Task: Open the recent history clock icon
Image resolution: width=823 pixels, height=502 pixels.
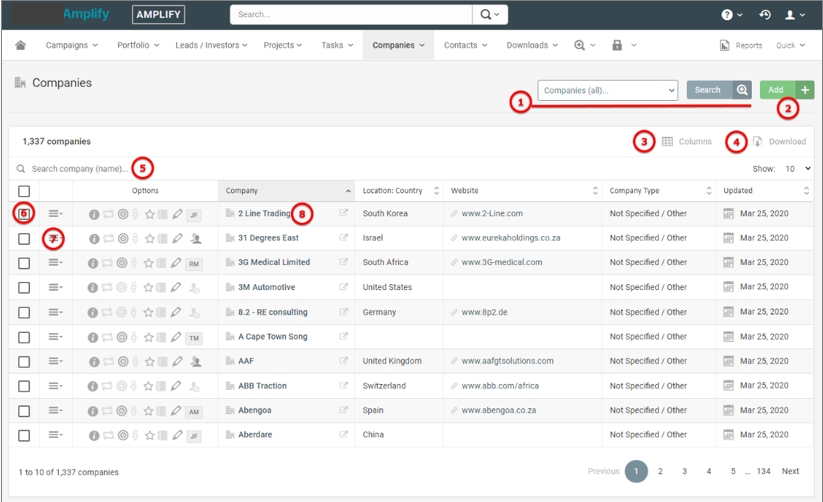Action: pyautogui.click(x=765, y=15)
